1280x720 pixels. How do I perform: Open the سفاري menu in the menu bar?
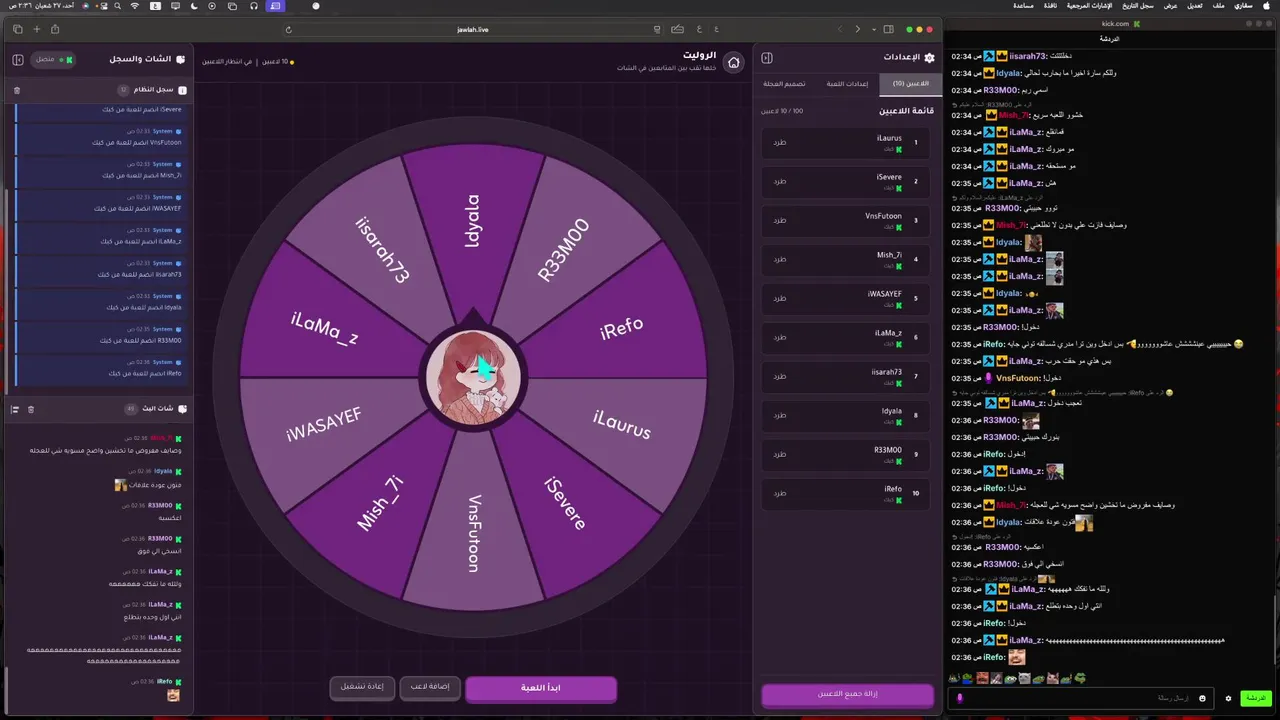pyautogui.click(x=1244, y=6)
